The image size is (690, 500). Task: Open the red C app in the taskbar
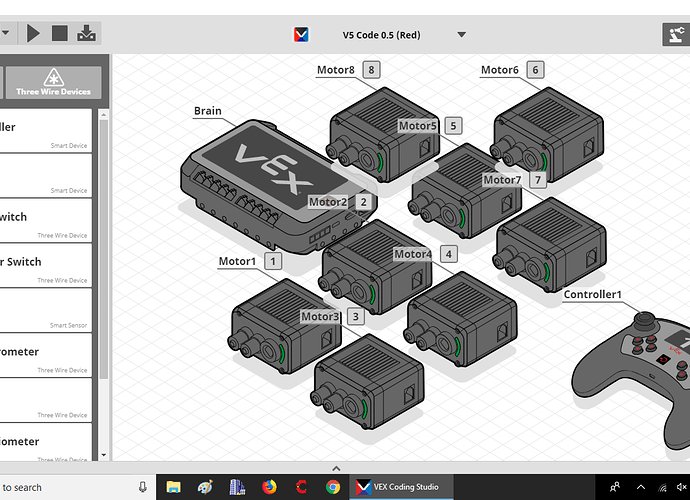tap(301, 487)
